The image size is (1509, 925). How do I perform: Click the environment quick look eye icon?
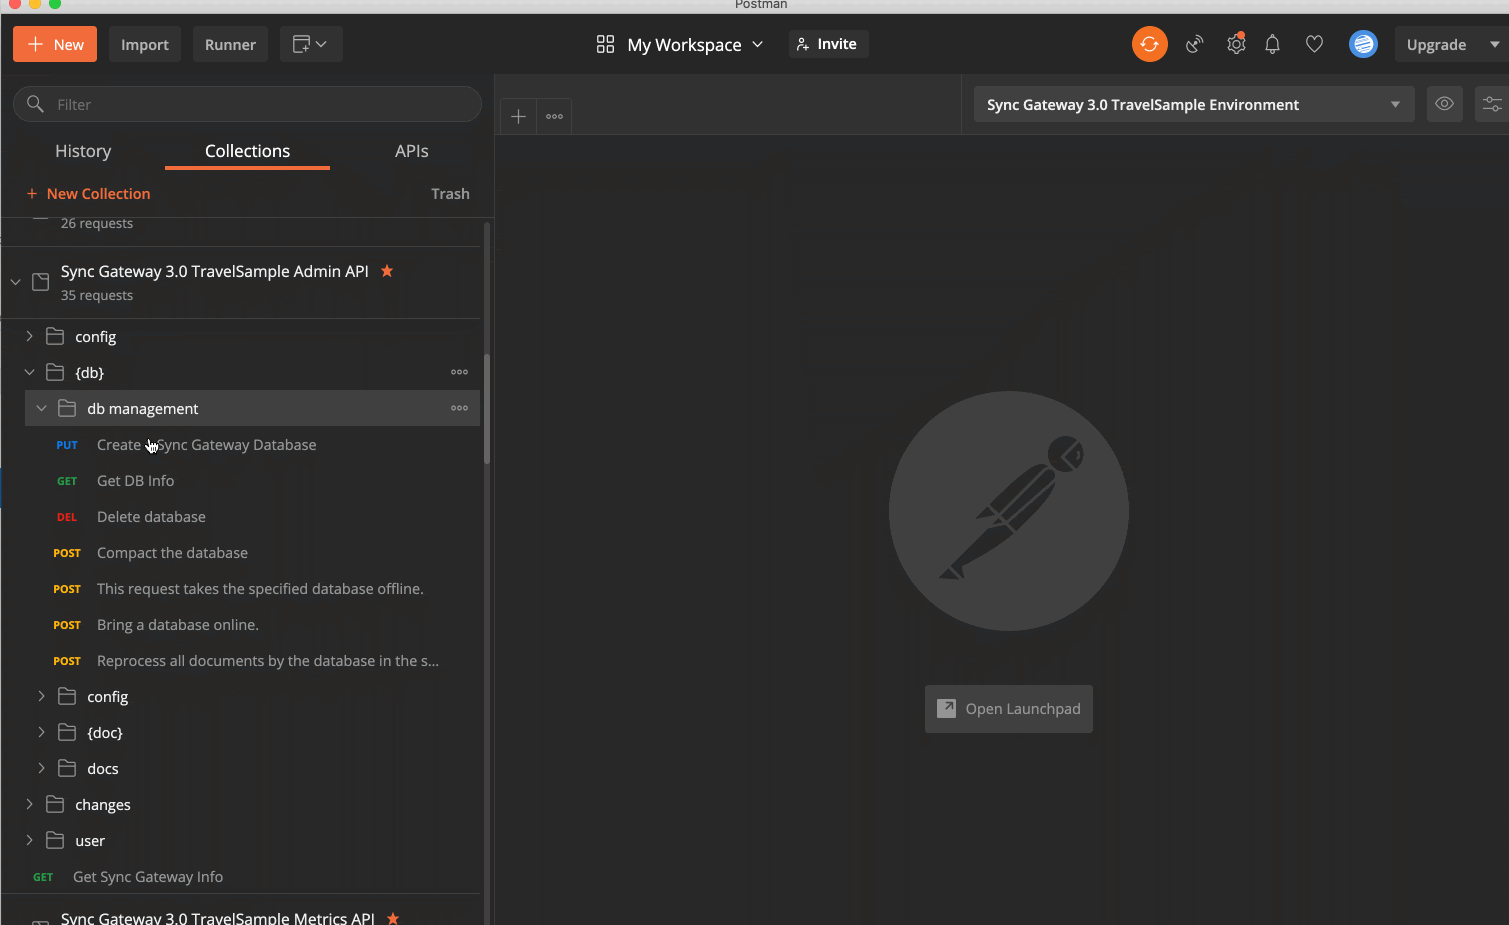[x=1444, y=104]
